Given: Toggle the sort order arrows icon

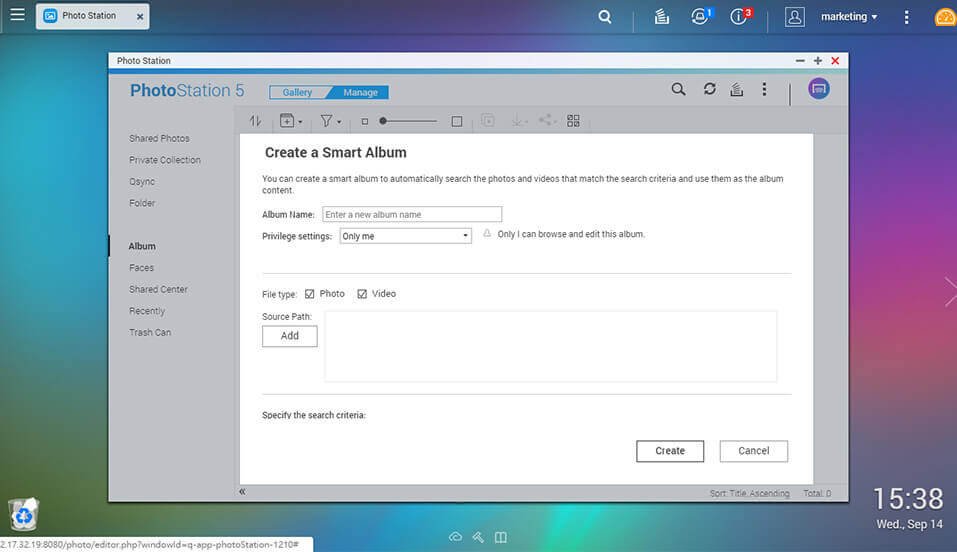Looking at the screenshot, I should pos(255,121).
